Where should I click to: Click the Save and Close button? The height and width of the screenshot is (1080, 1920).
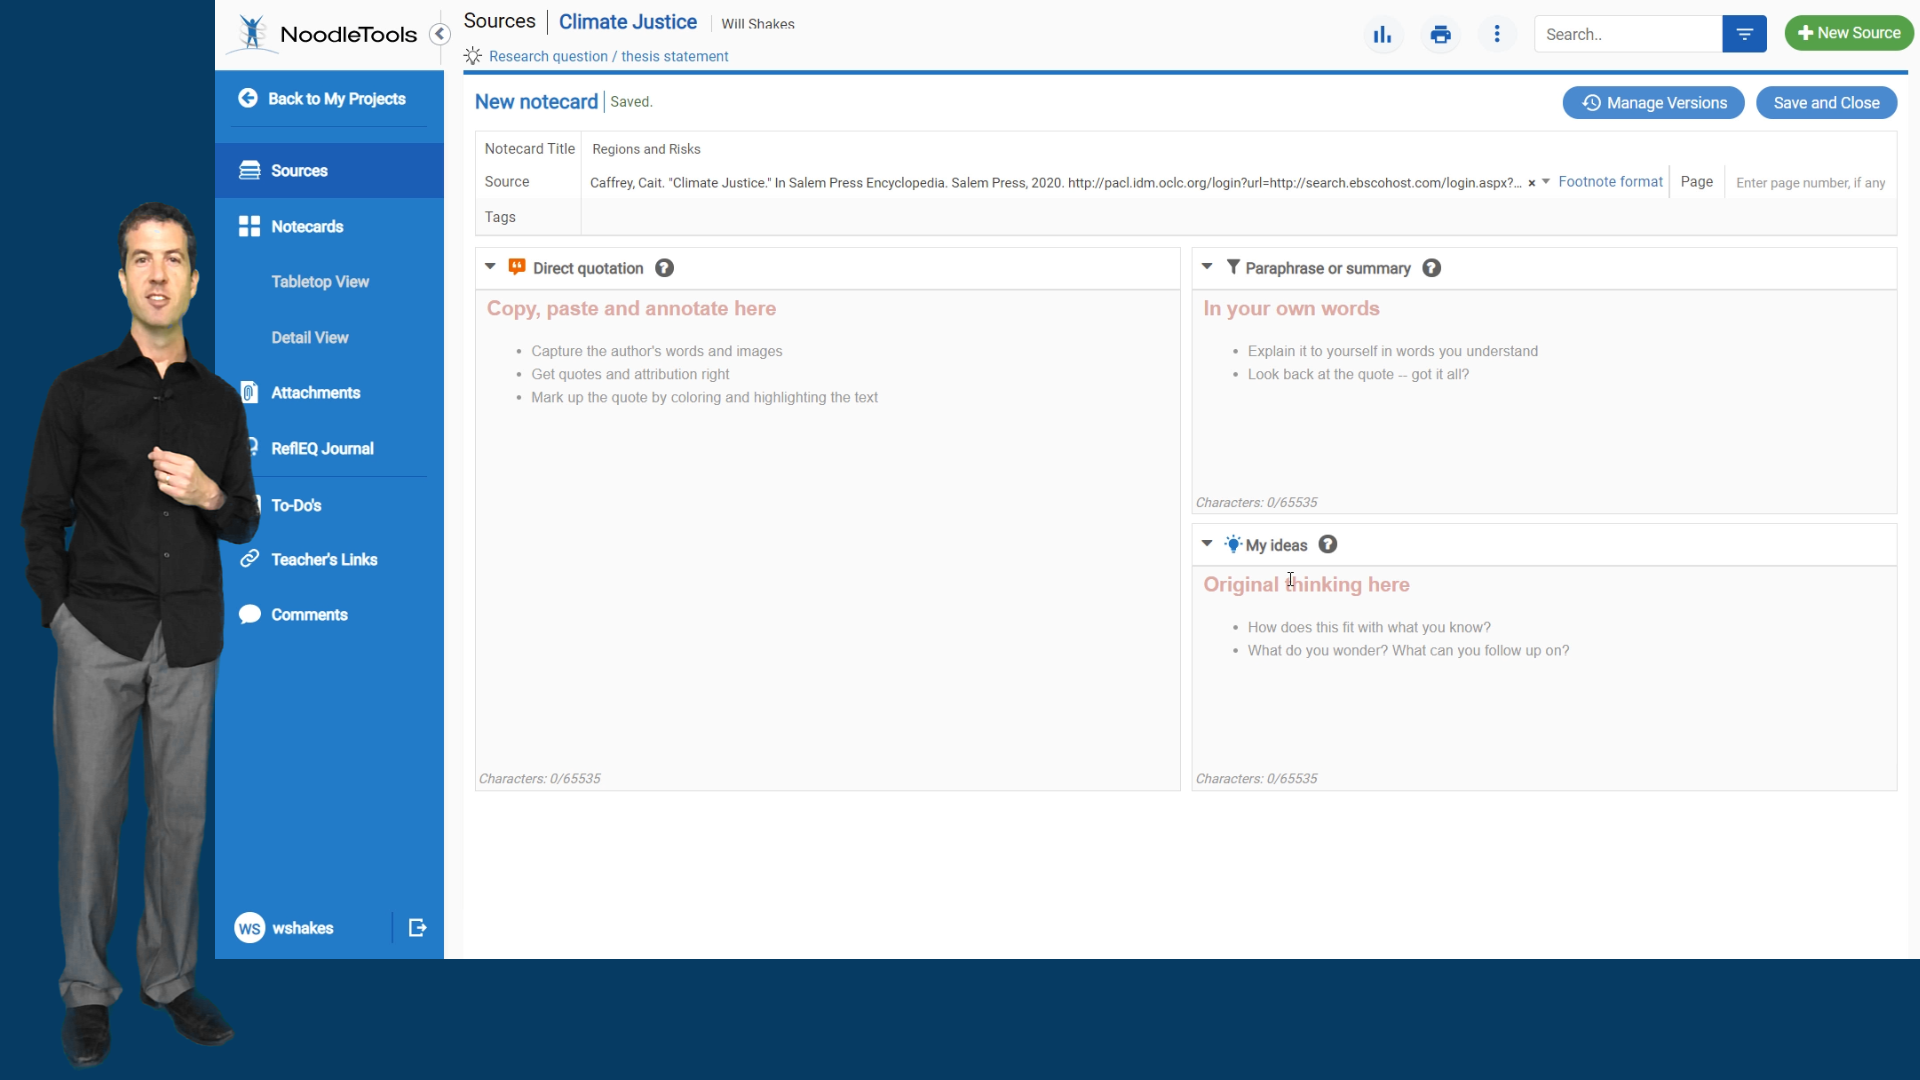(x=1826, y=103)
